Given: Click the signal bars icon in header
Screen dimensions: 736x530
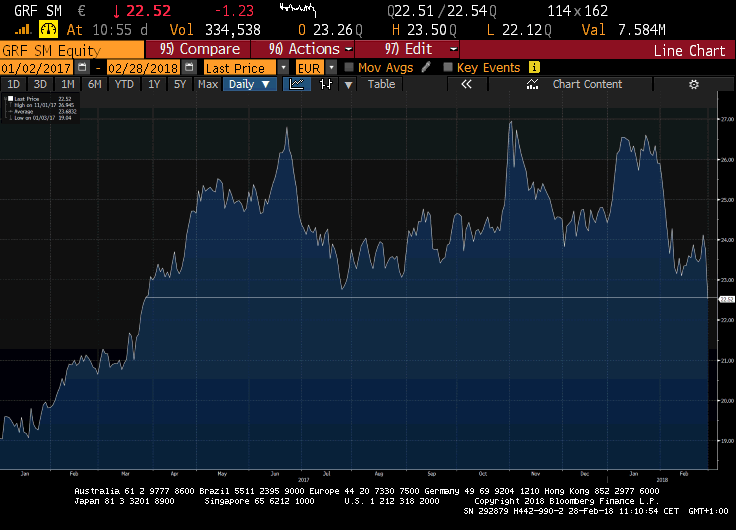Looking at the screenshot, I should click(23, 30).
